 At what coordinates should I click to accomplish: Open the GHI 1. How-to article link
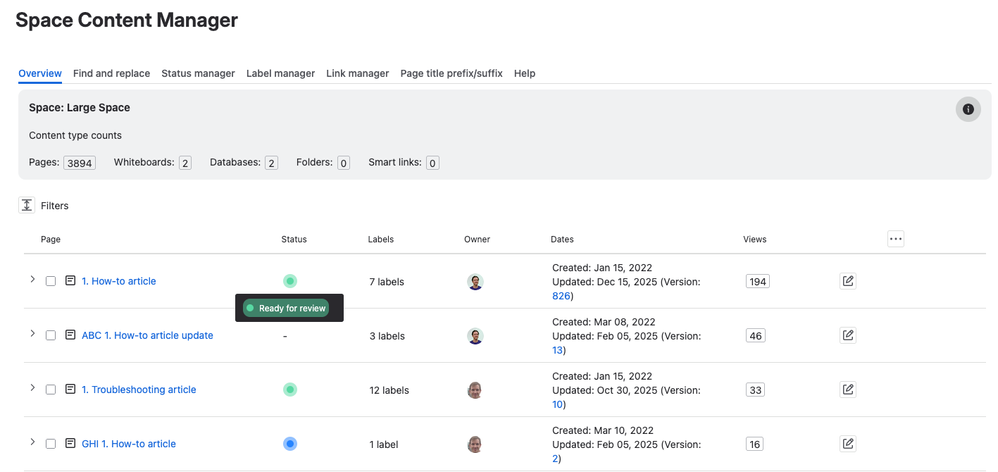point(129,443)
